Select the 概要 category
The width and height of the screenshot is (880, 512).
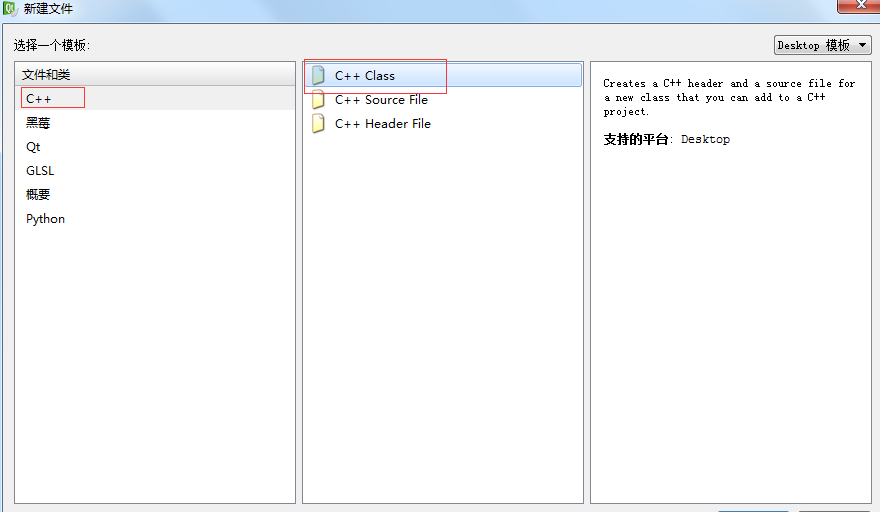pyautogui.click(x=154, y=195)
